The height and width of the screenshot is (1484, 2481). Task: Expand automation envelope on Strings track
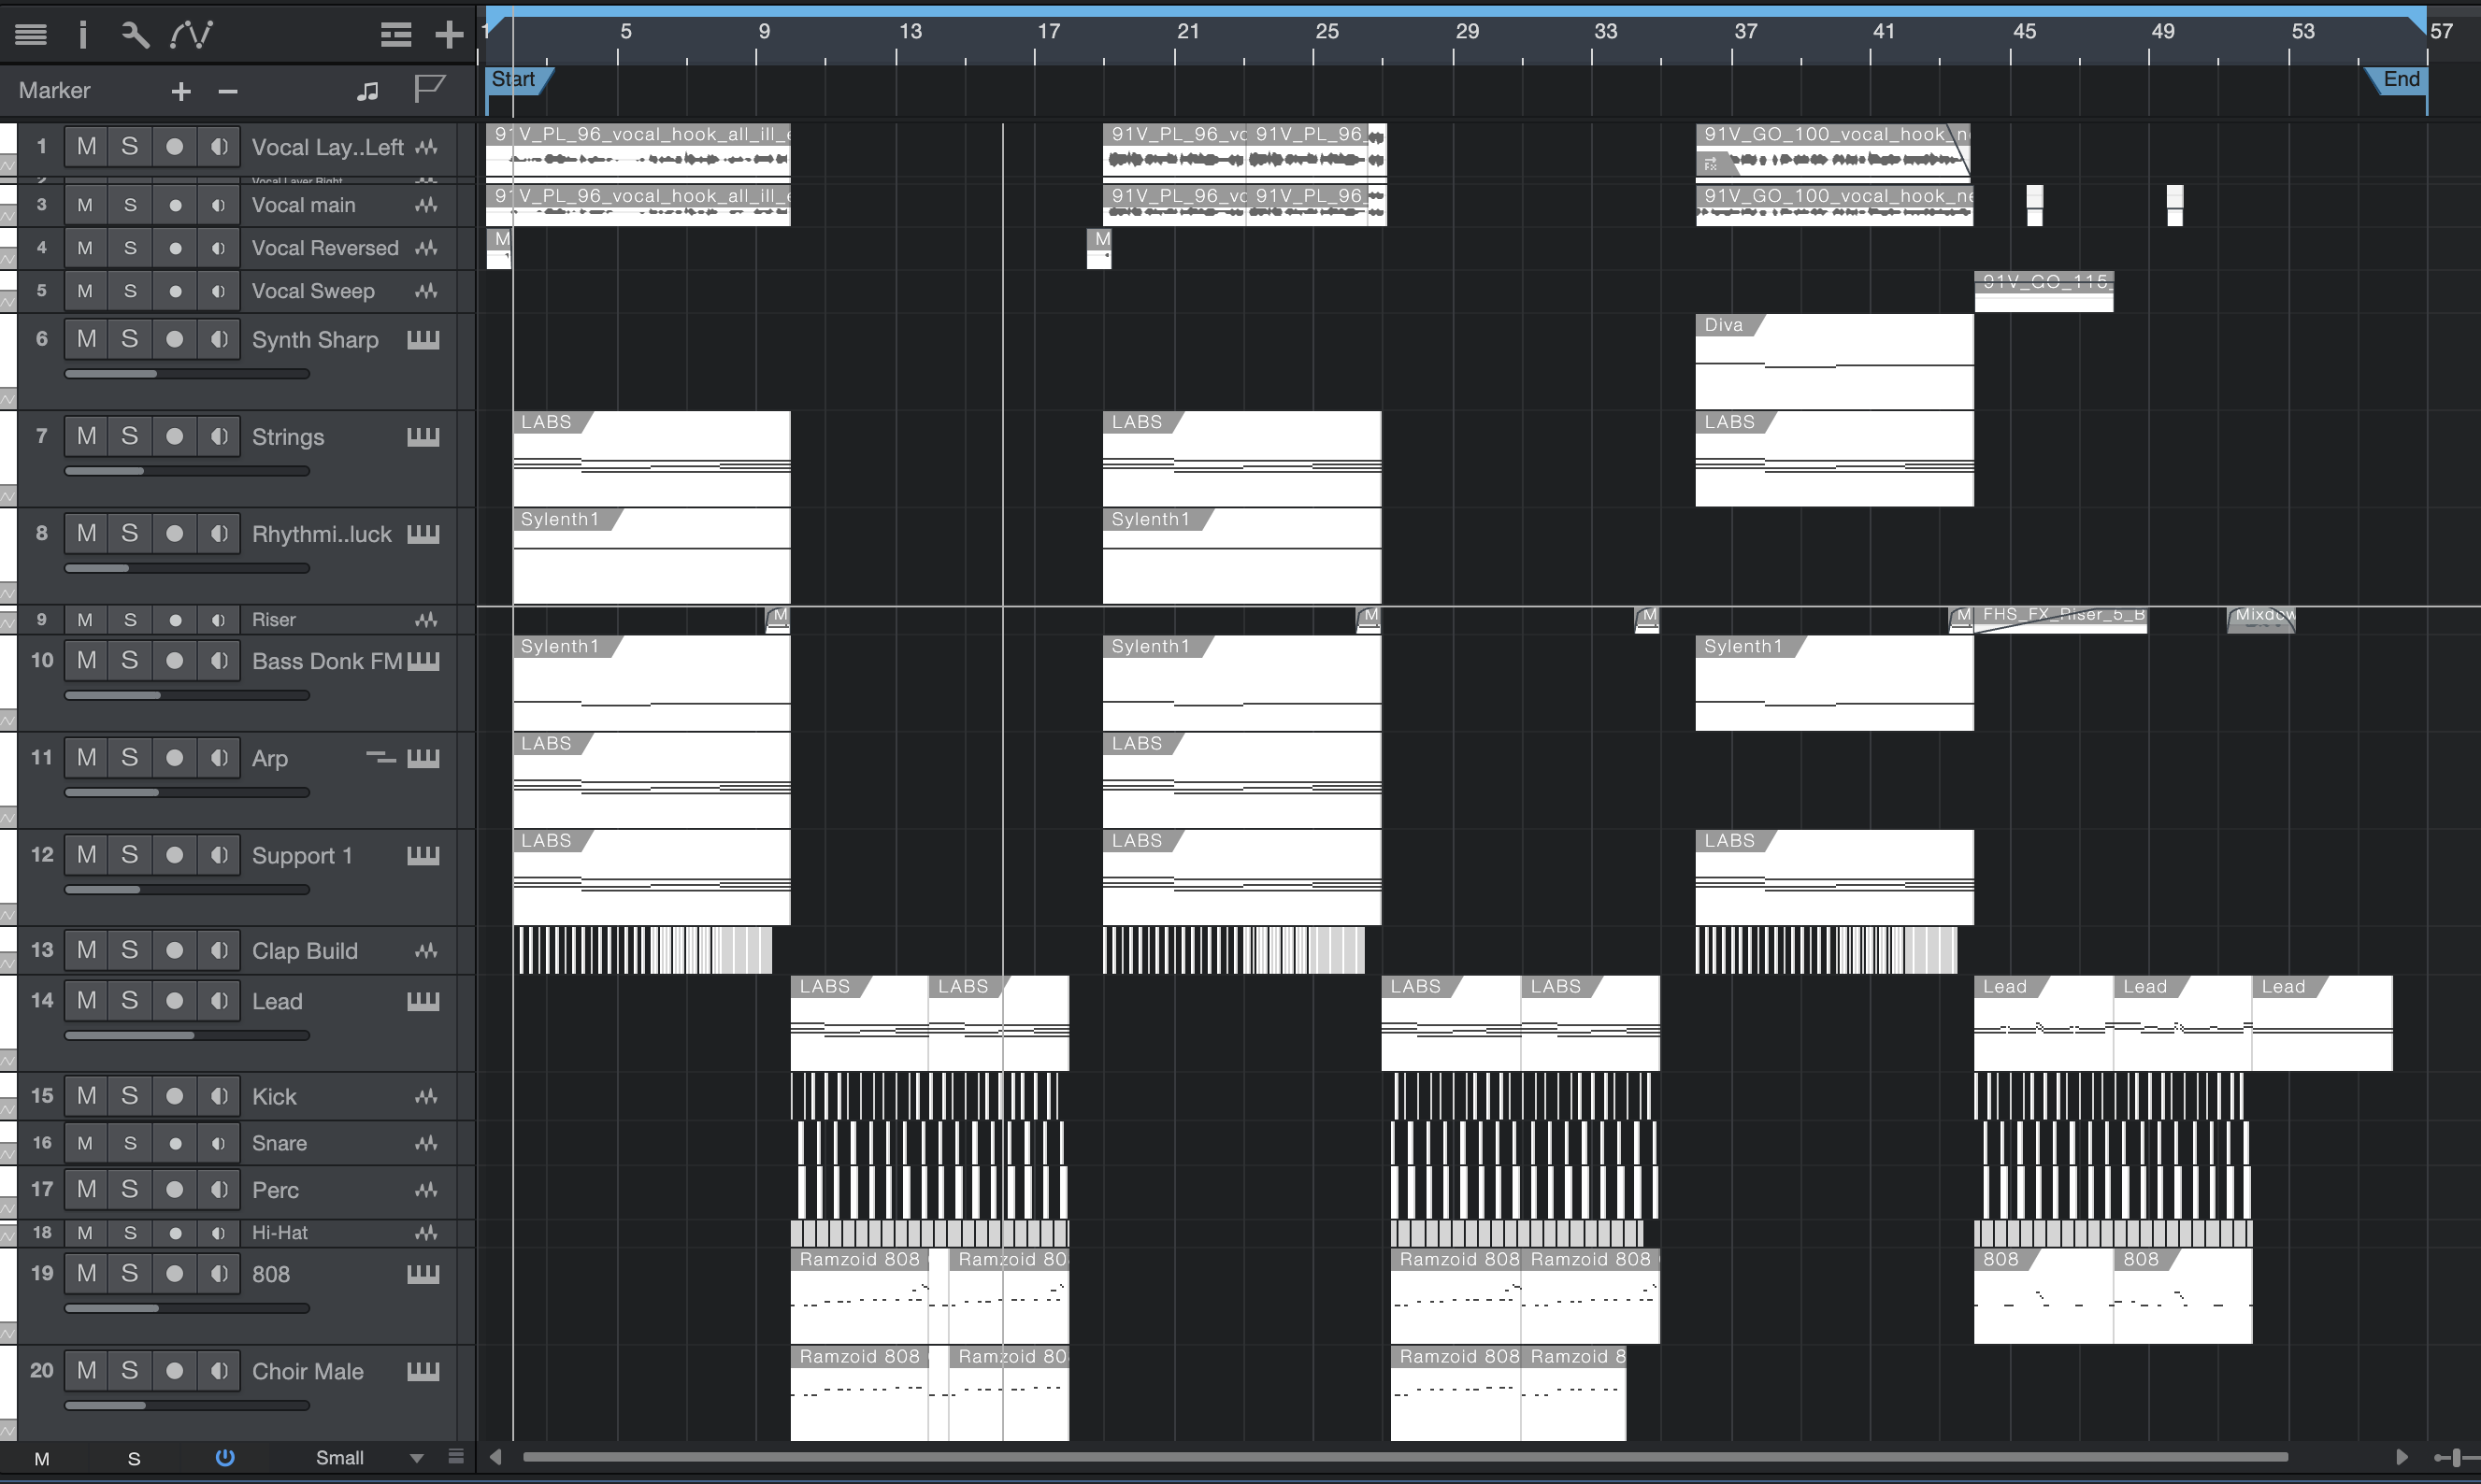7,496
